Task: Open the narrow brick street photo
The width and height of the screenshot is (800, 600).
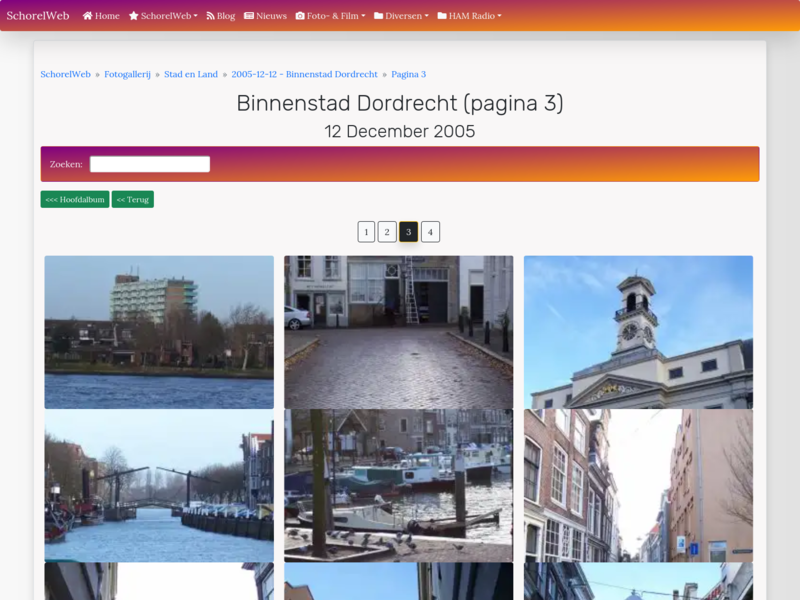Action: (x=638, y=485)
